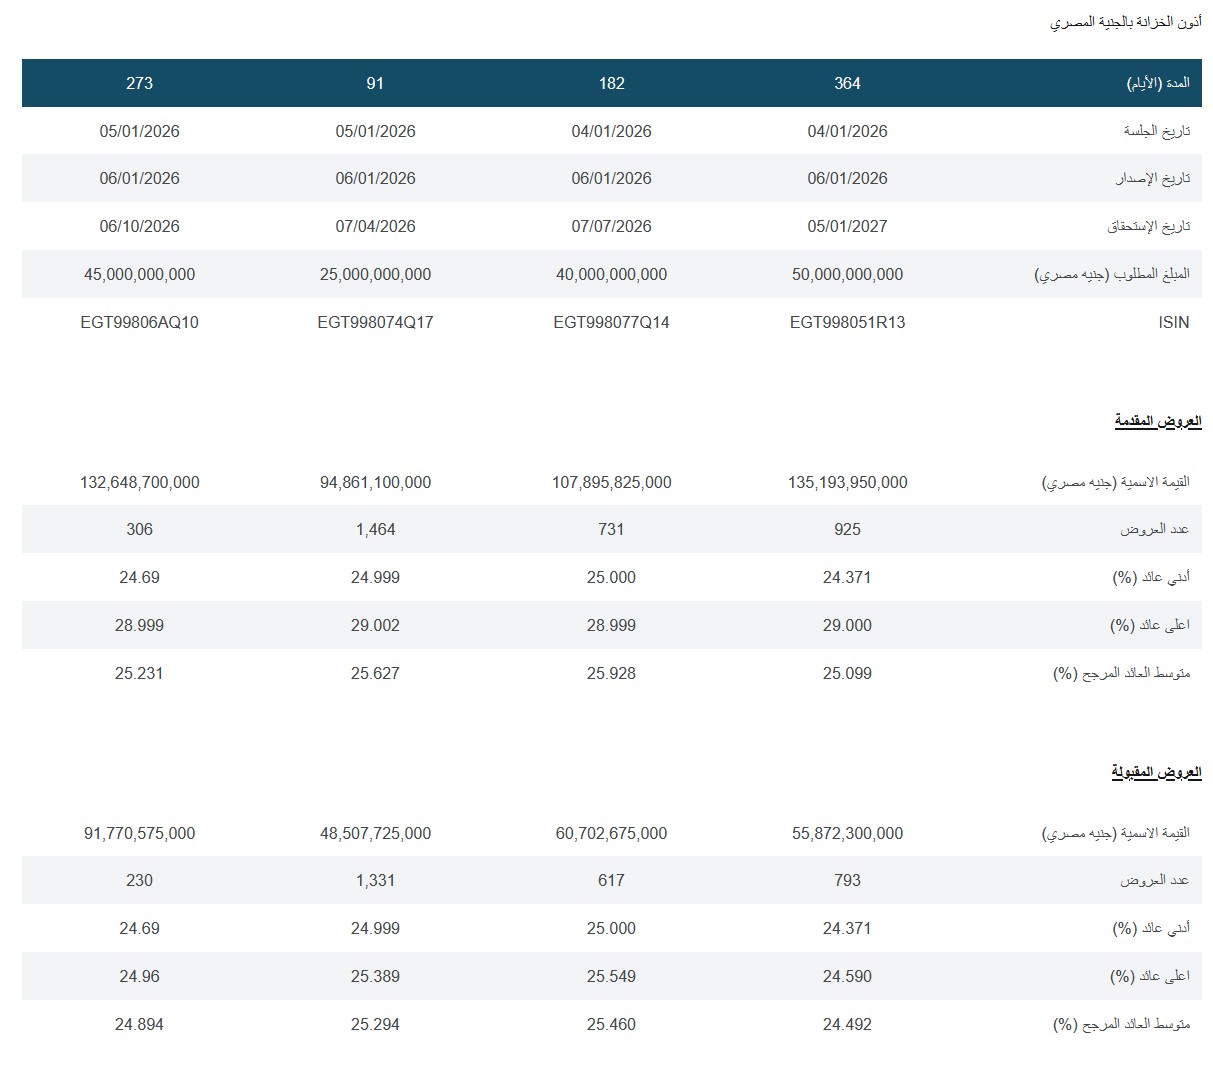This screenshot has width=1213, height=1068.
Task: Click ISIN code EGT998077Q14
Action: pyautogui.click(x=611, y=322)
